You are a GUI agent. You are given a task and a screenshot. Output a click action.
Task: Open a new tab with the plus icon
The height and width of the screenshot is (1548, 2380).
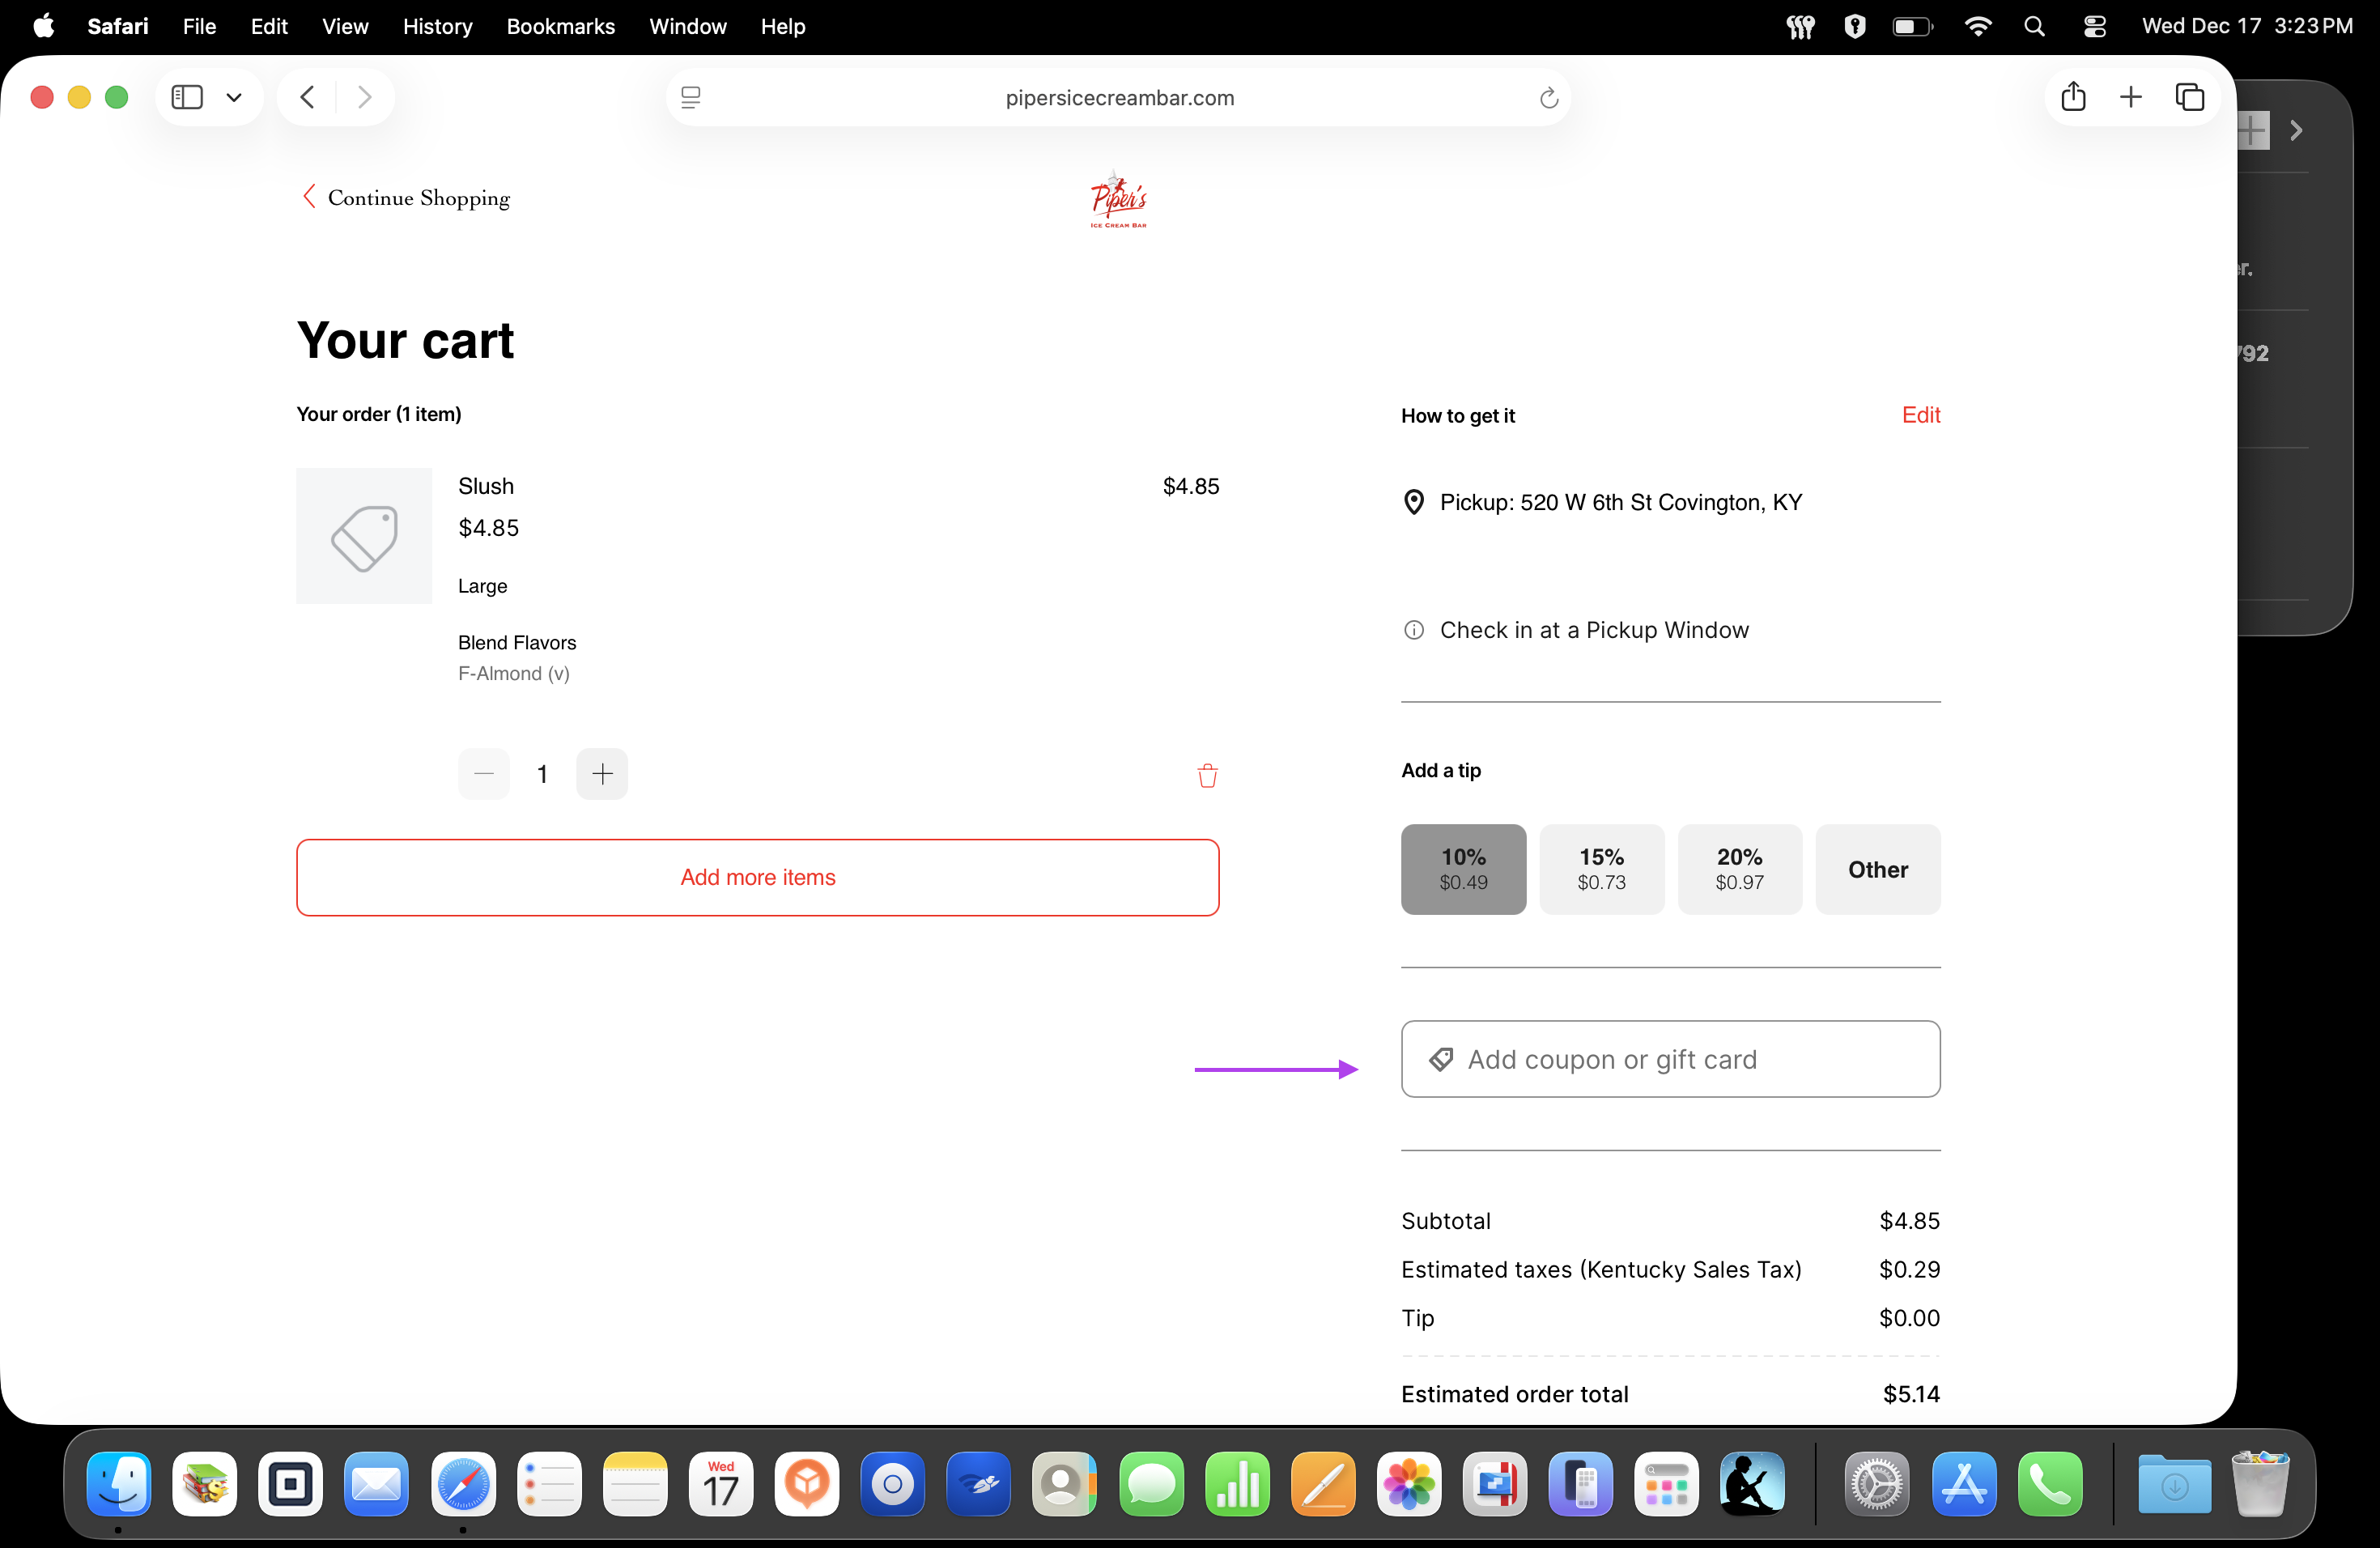pos(2131,97)
